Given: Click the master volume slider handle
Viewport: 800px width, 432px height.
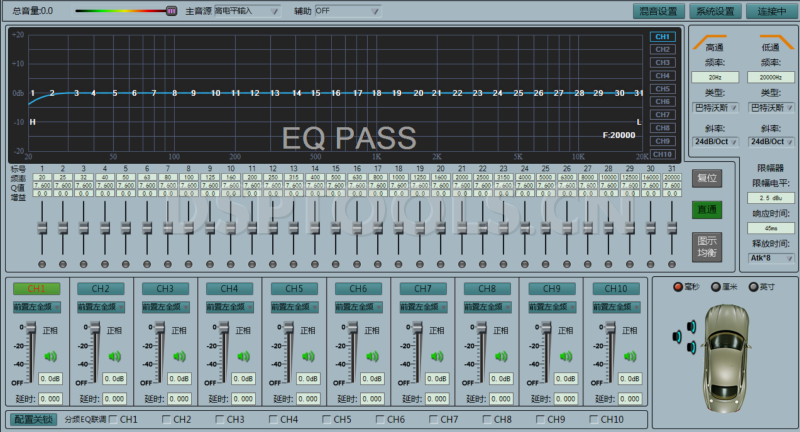Looking at the screenshot, I should click(x=171, y=11).
